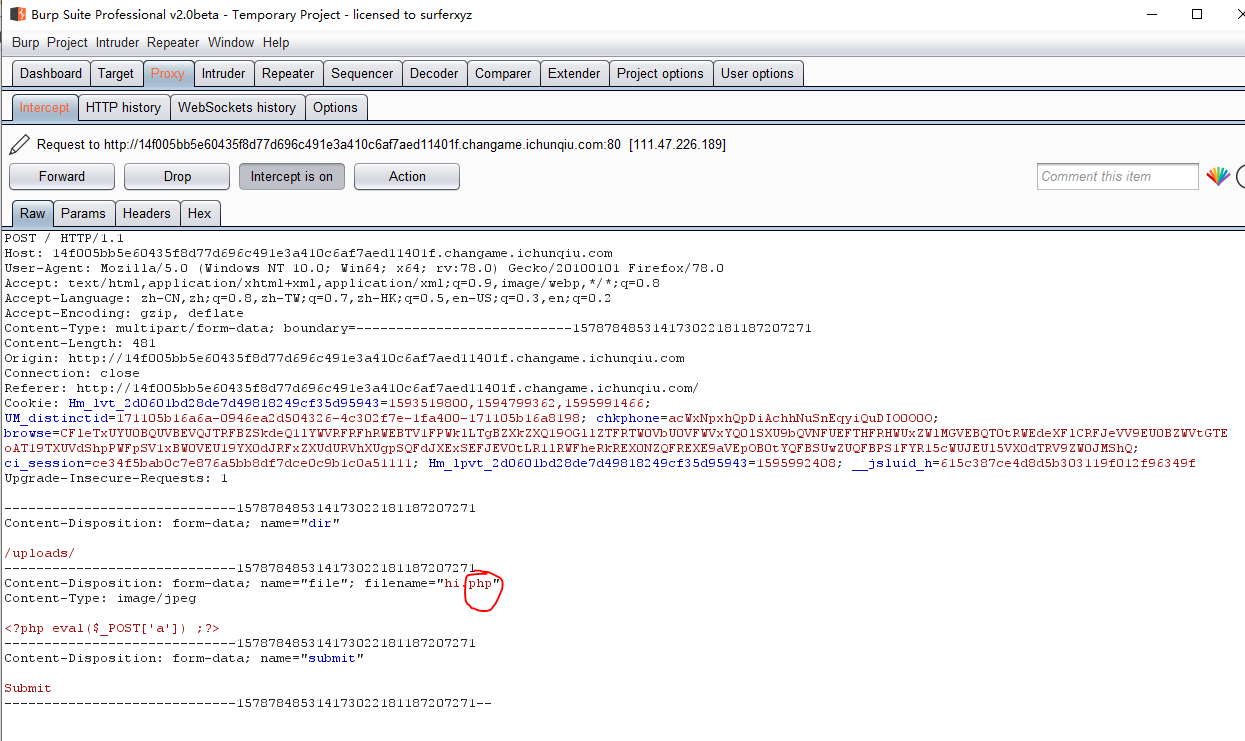This screenshot has height=741, width=1245.
Task: Switch to the Target tab
Action: [116, 74]
